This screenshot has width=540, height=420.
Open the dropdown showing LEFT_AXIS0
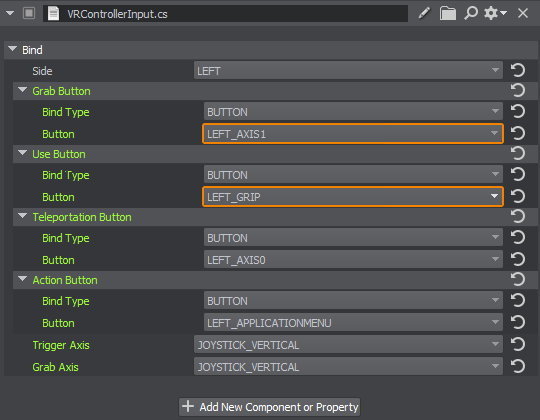point(353,260)
